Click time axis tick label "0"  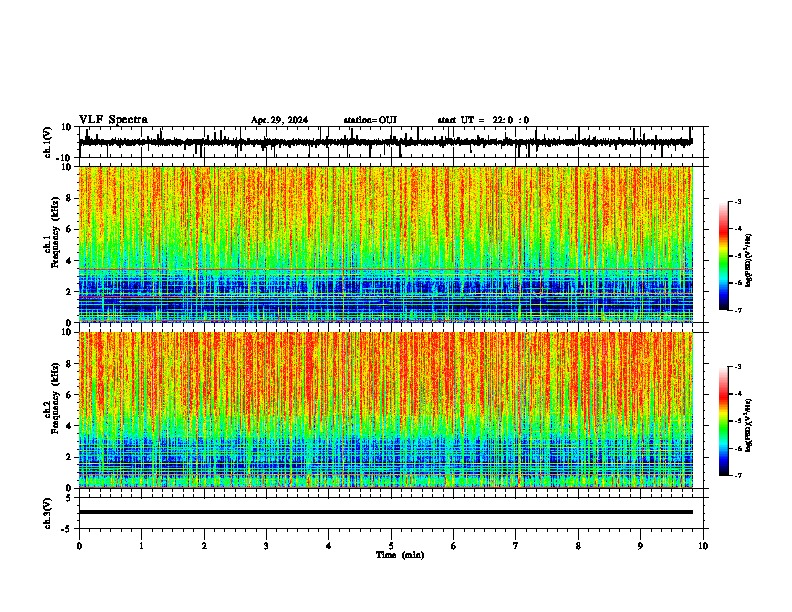[x=79, y=546]
